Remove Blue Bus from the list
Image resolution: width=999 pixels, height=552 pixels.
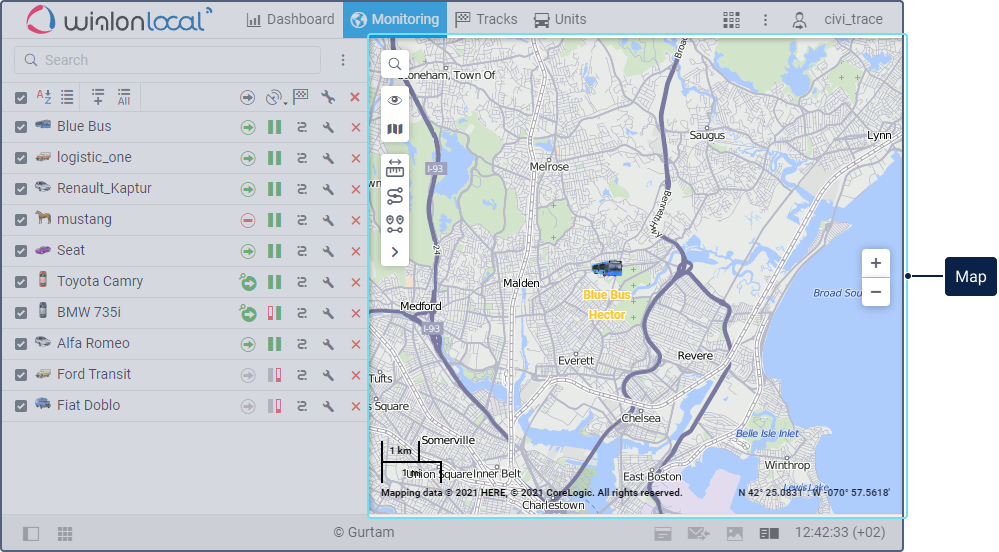tap(356, 127)
